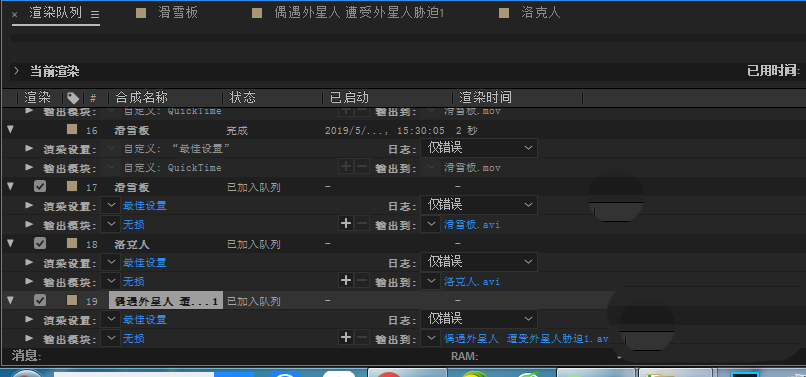Viewport: 806px width, 377px height.
Task: Collapse render item 18 洛克人
Action: (x=10, y=243)
